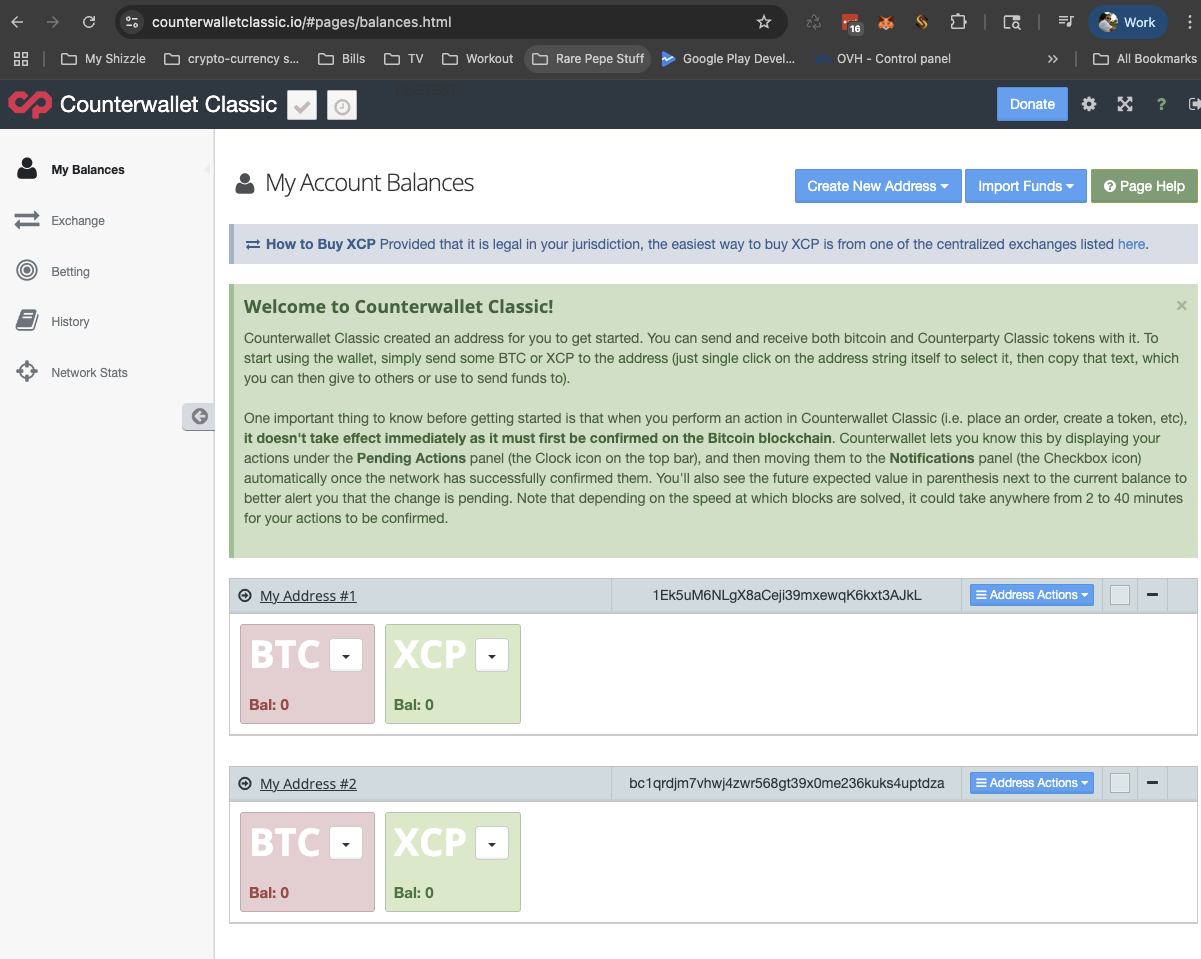Click the green question mark help icon
1201x959 pixels.
click(x=1161, y=104)
